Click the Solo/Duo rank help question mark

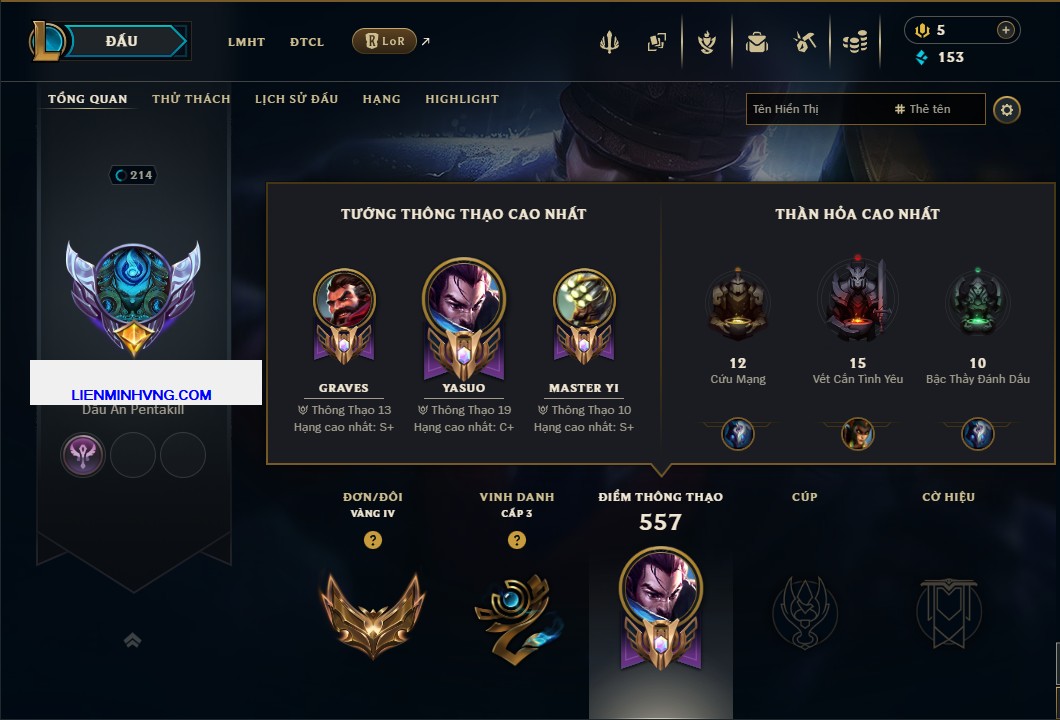pos(372,539)
